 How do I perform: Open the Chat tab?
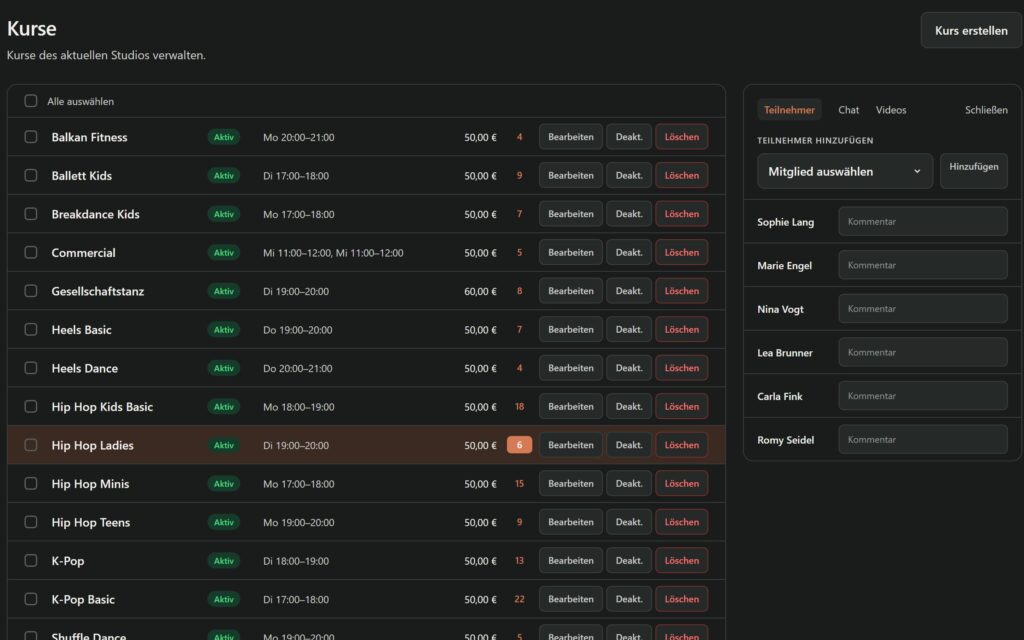coord(848,110)
